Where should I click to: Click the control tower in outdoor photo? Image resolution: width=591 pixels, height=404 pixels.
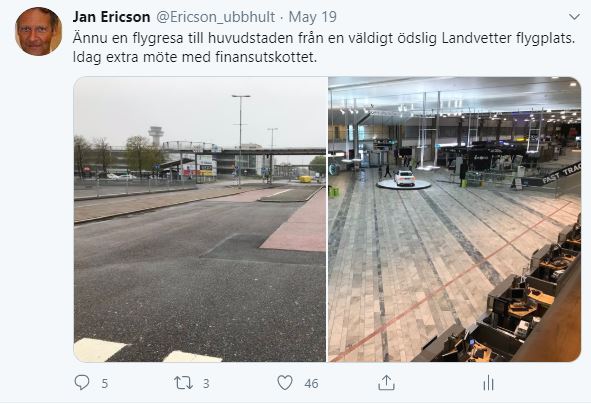pyautogui.click(x=156, y=136)
